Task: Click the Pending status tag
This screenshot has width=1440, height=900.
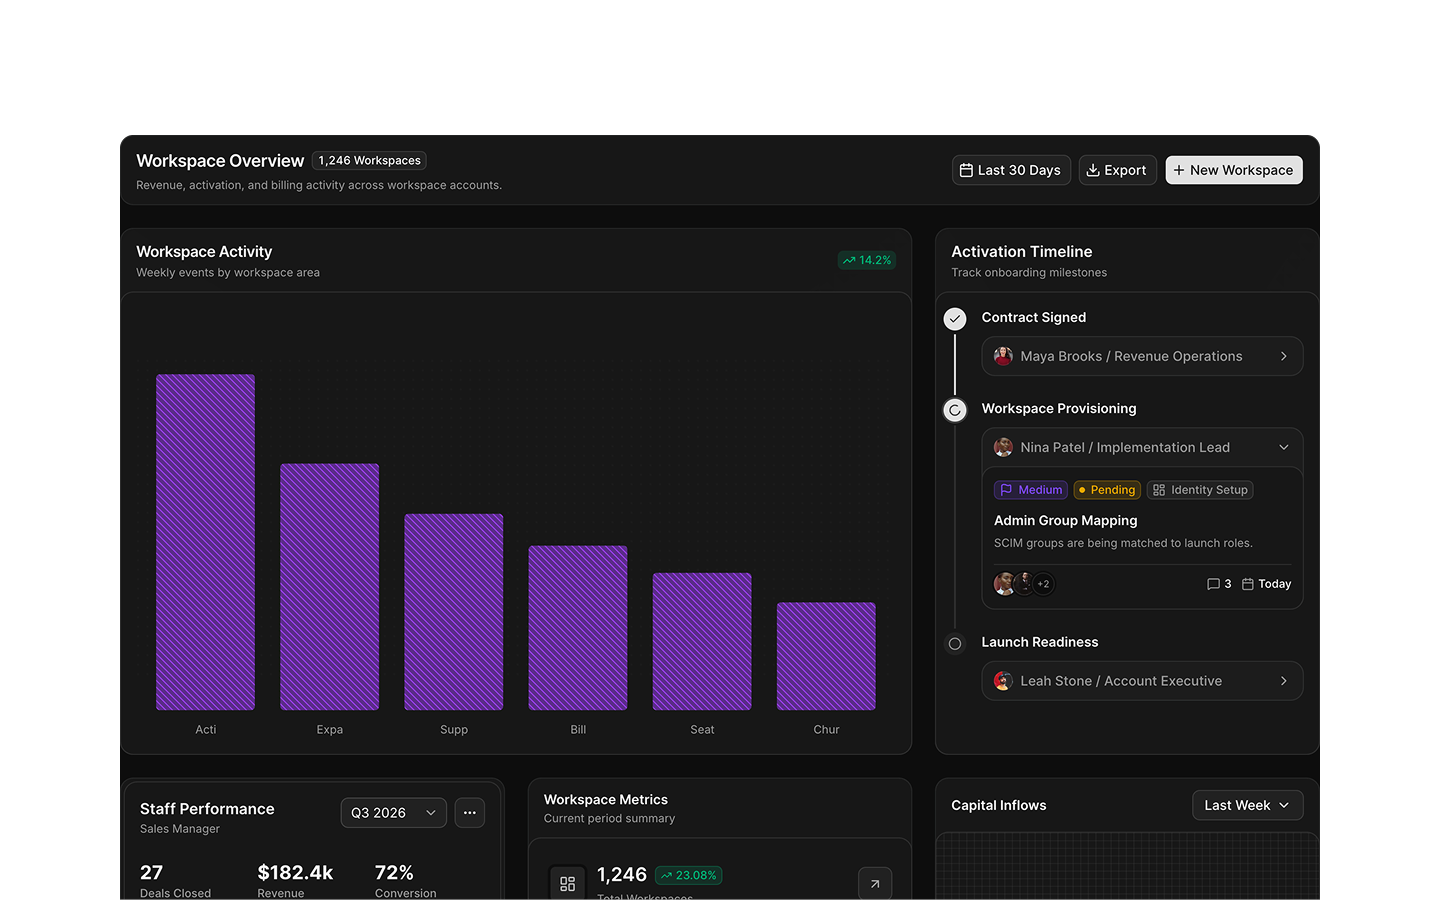Action: (x=1107, y=490)
